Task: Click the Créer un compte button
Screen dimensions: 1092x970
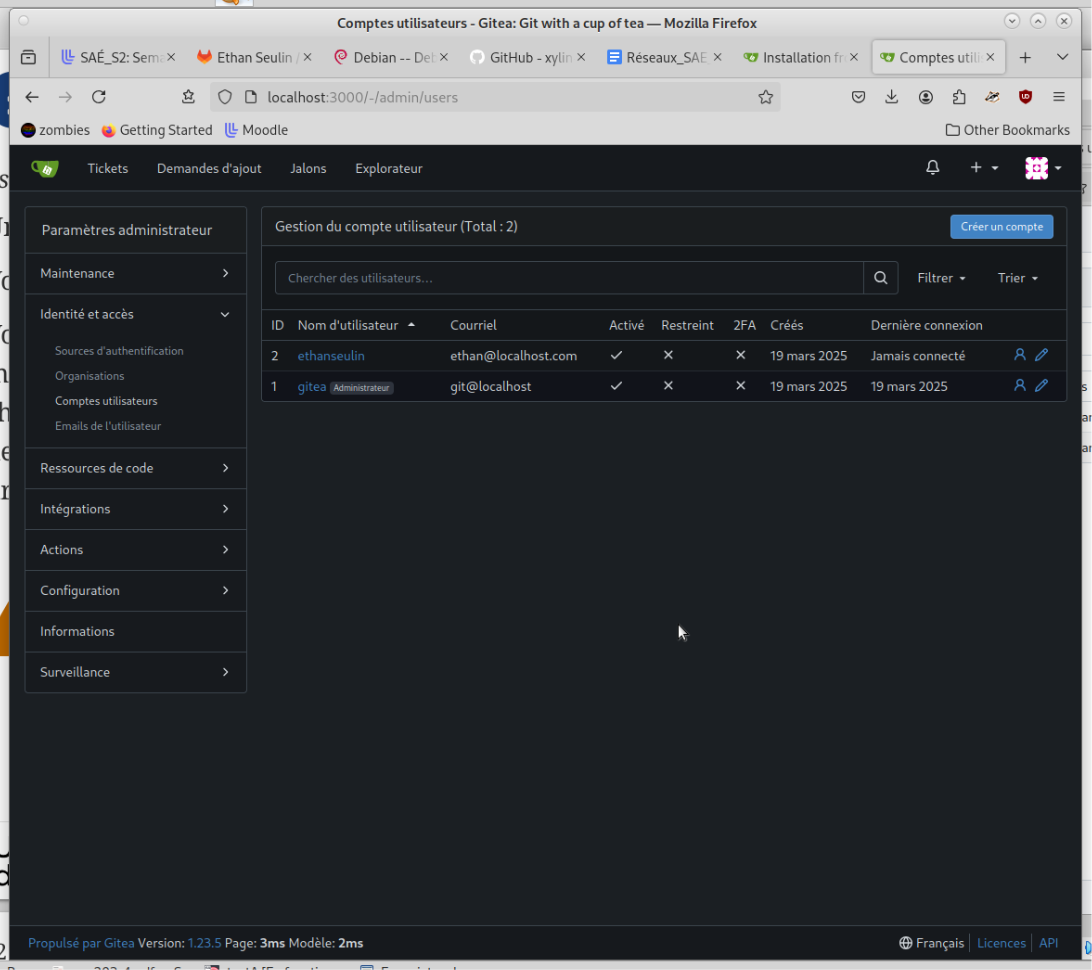Action: [x=1001, y=227]
